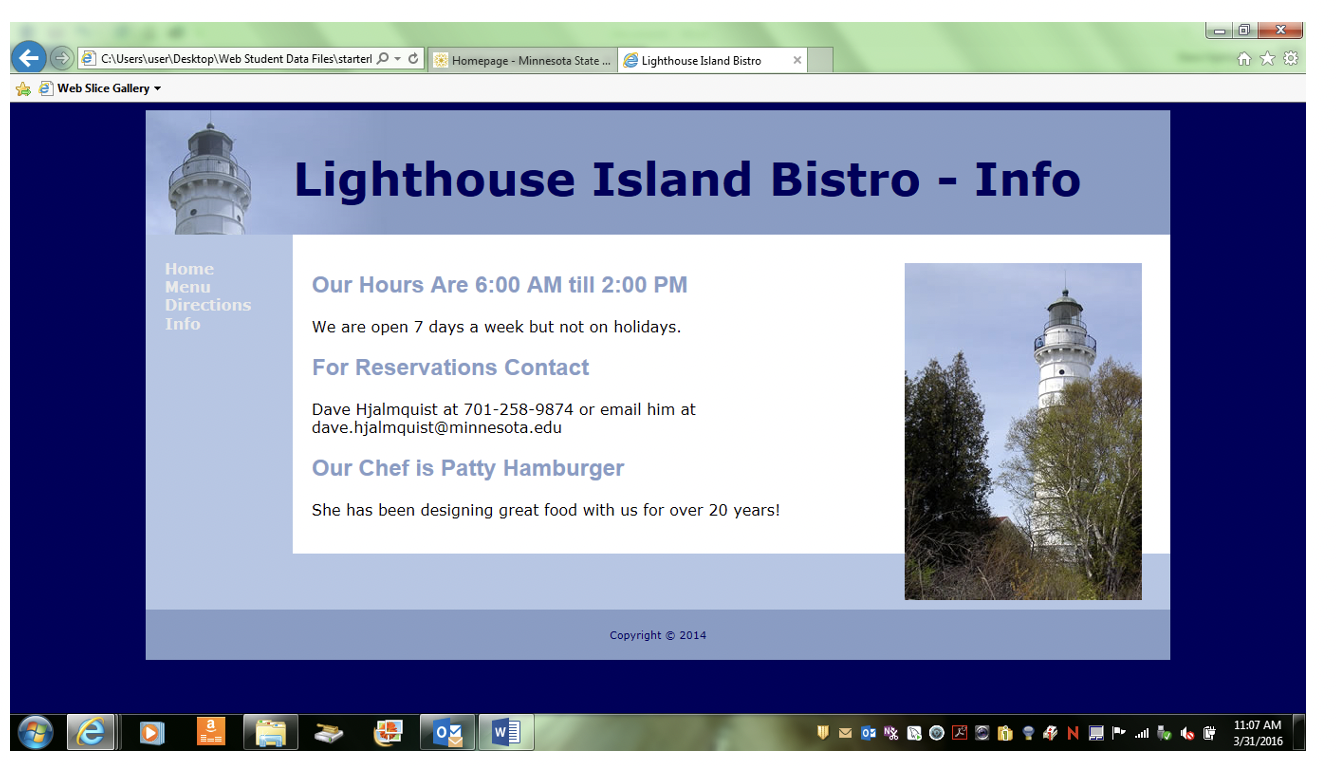1336x766 pixels.
Task: Open the address bar search dropdown arrow
Action: pyautogui.click(x=398, y=58)
